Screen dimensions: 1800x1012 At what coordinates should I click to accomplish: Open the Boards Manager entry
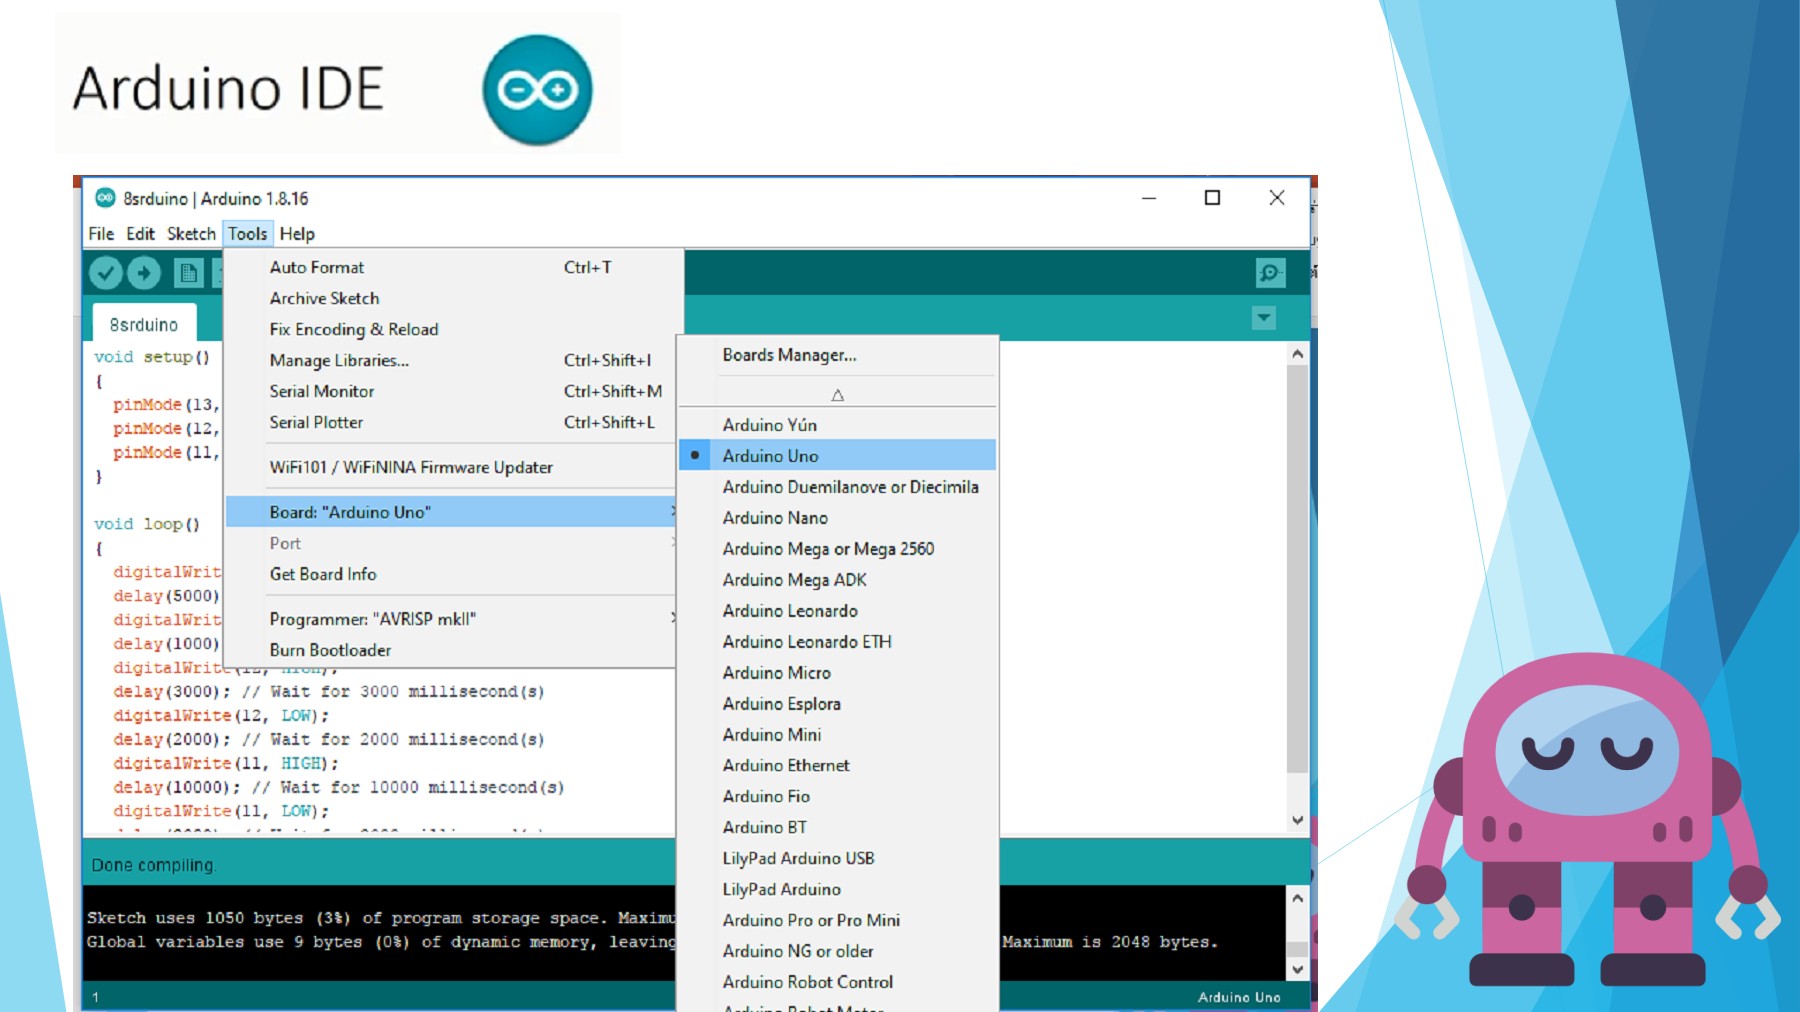coord(788,354)
